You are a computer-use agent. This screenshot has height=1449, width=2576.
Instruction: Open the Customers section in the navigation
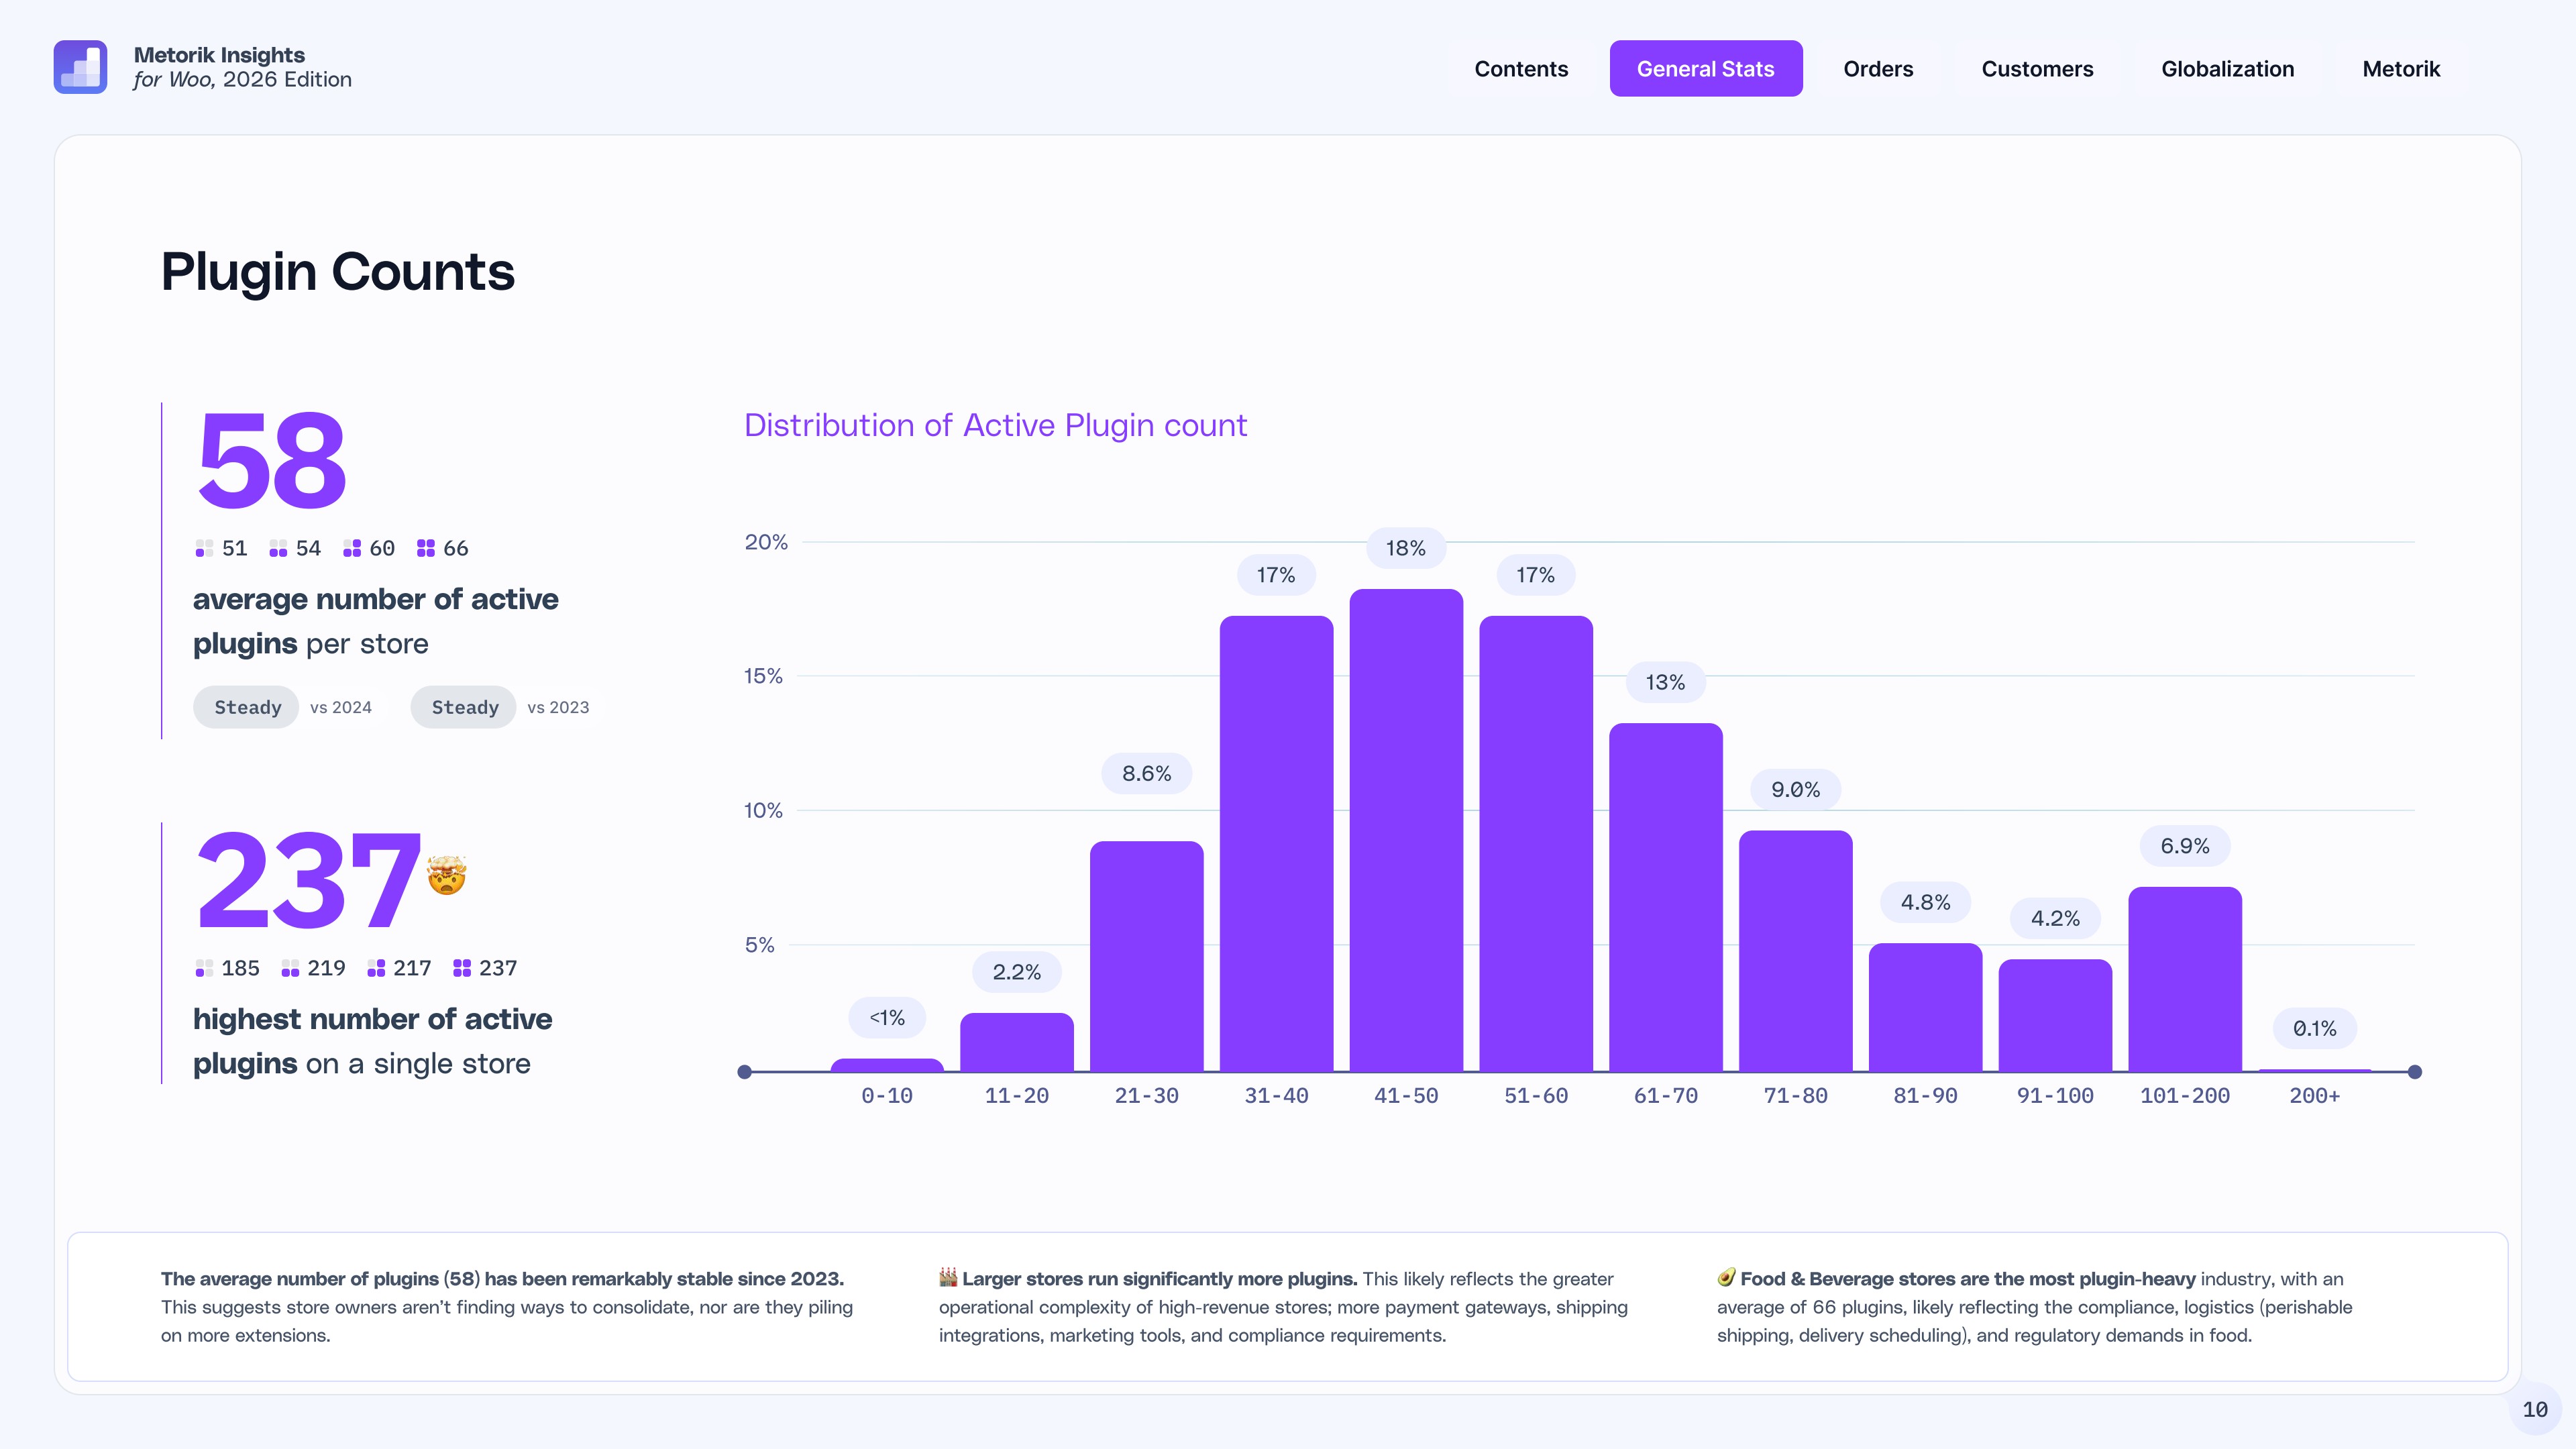pos(2037,68)
